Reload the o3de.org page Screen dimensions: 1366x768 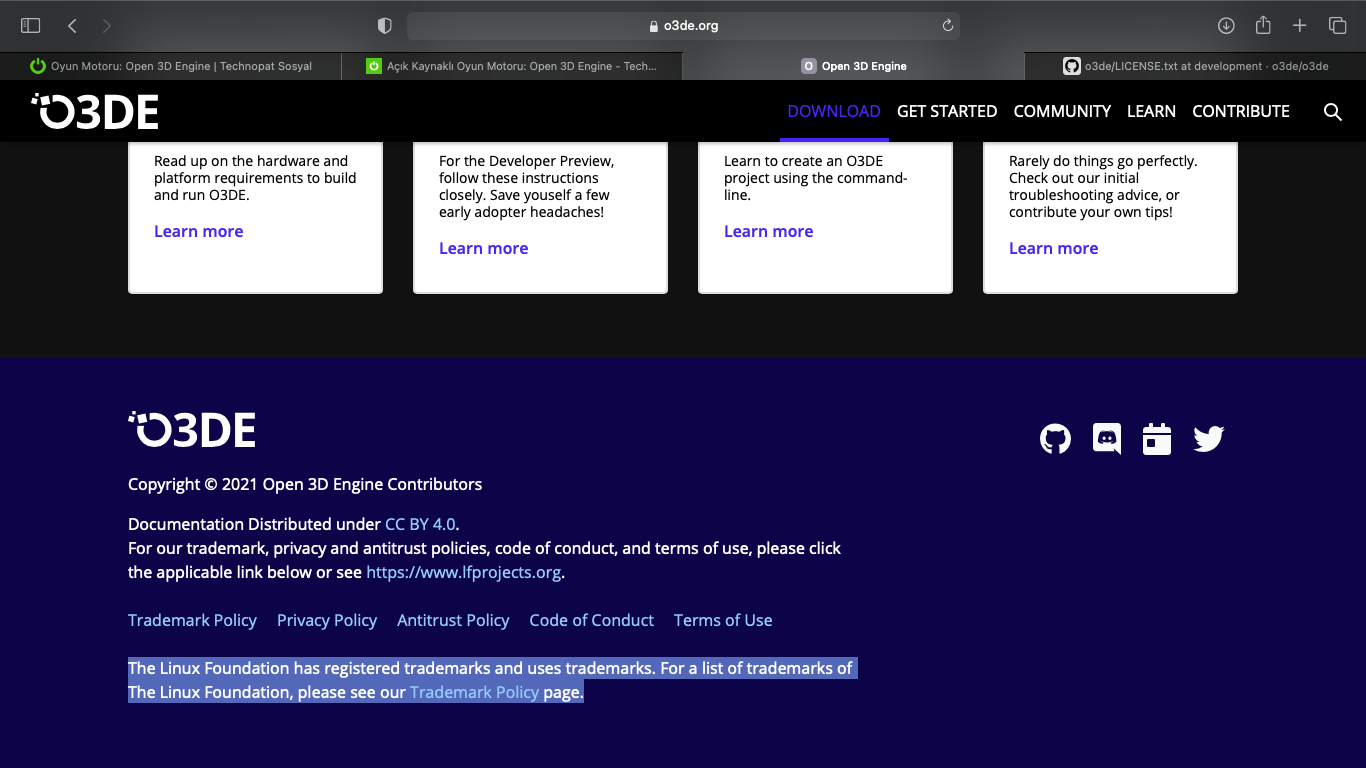948,26
